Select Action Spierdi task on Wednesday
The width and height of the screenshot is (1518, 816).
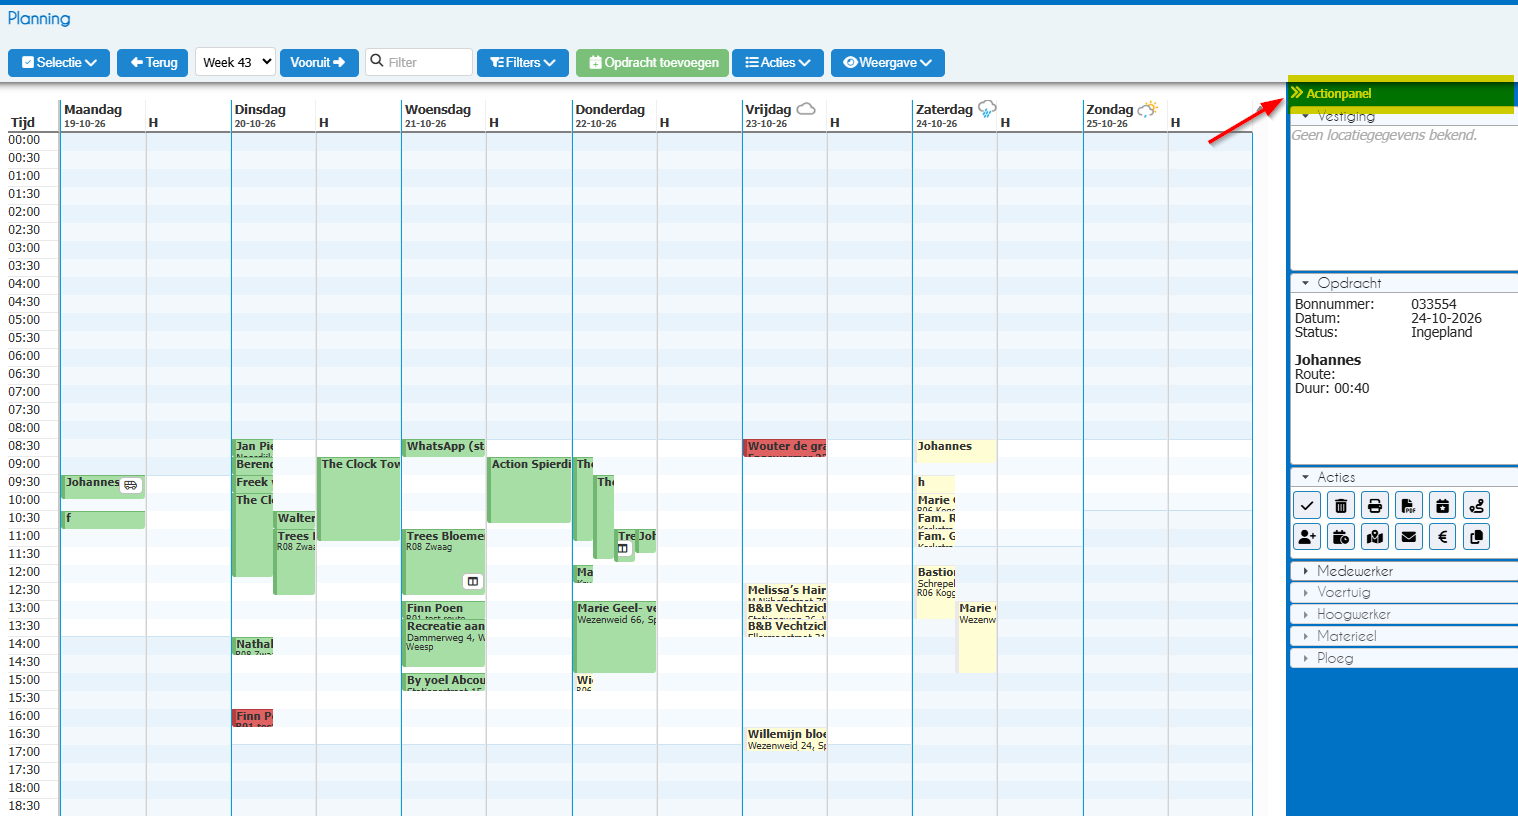pos(530,490)
